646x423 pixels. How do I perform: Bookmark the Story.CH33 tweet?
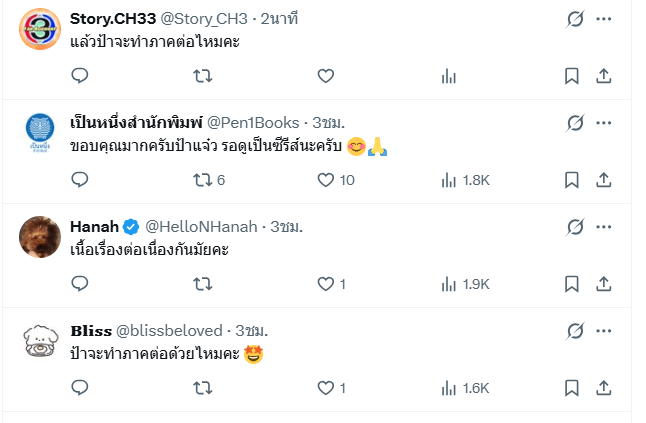pos(571,76)
